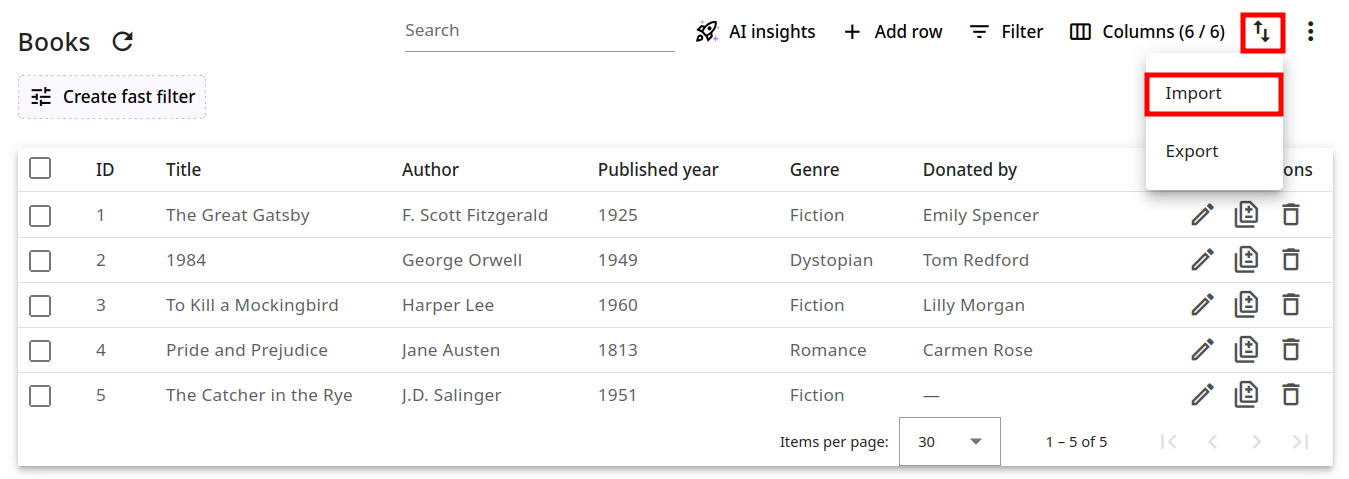Open the Filter panel
The width and height of the screenshot is (1349, 479).
coord(1006,32)
